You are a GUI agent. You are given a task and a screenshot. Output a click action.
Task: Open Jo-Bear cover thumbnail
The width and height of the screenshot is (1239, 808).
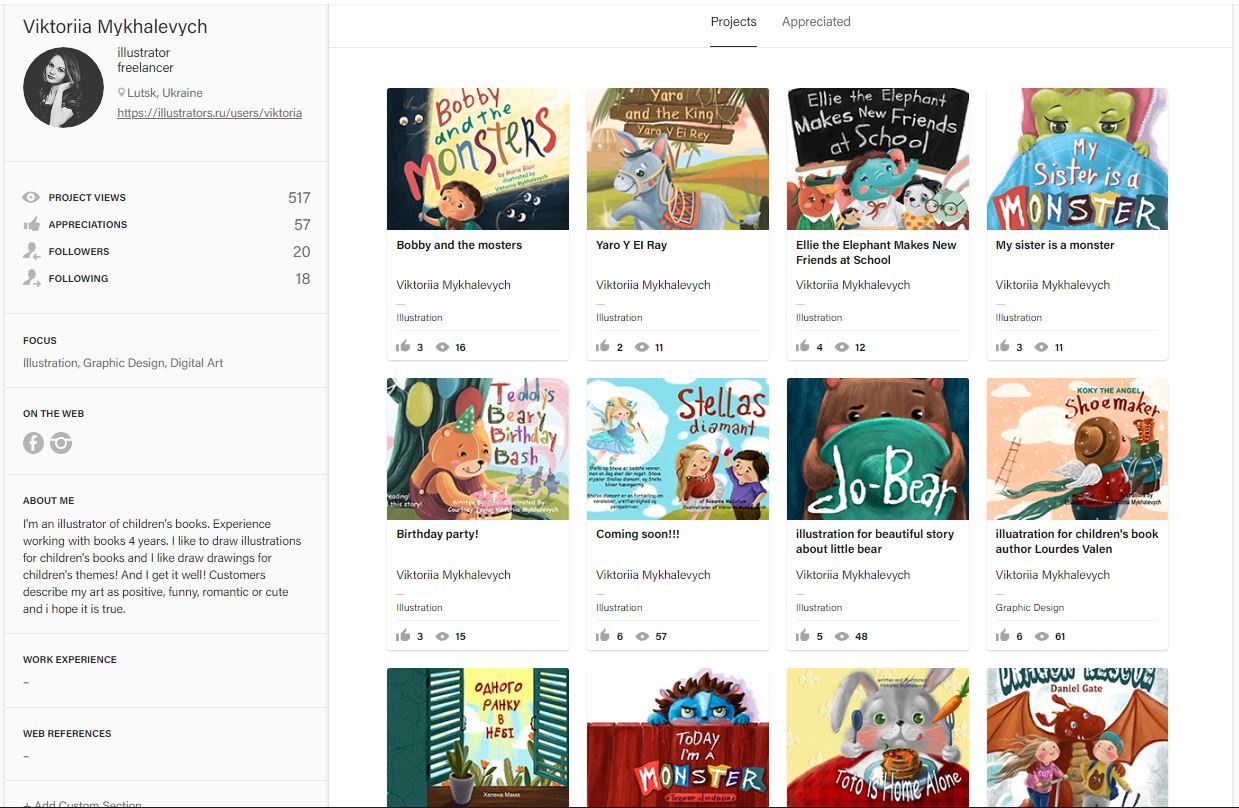(878, 449)
